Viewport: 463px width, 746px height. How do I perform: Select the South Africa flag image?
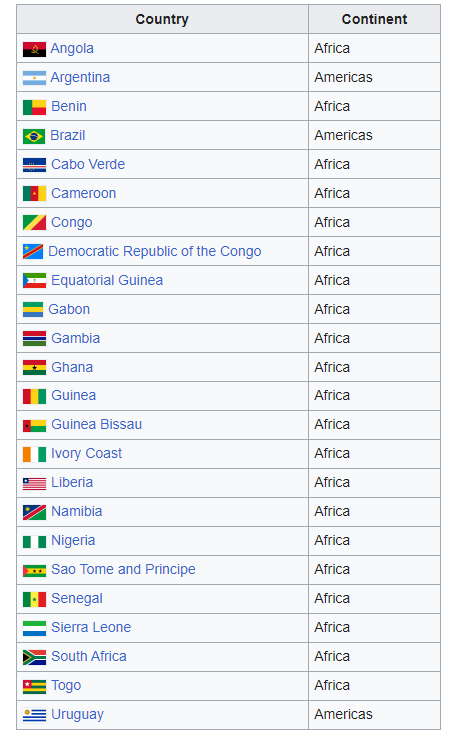[x=34, y=658]
